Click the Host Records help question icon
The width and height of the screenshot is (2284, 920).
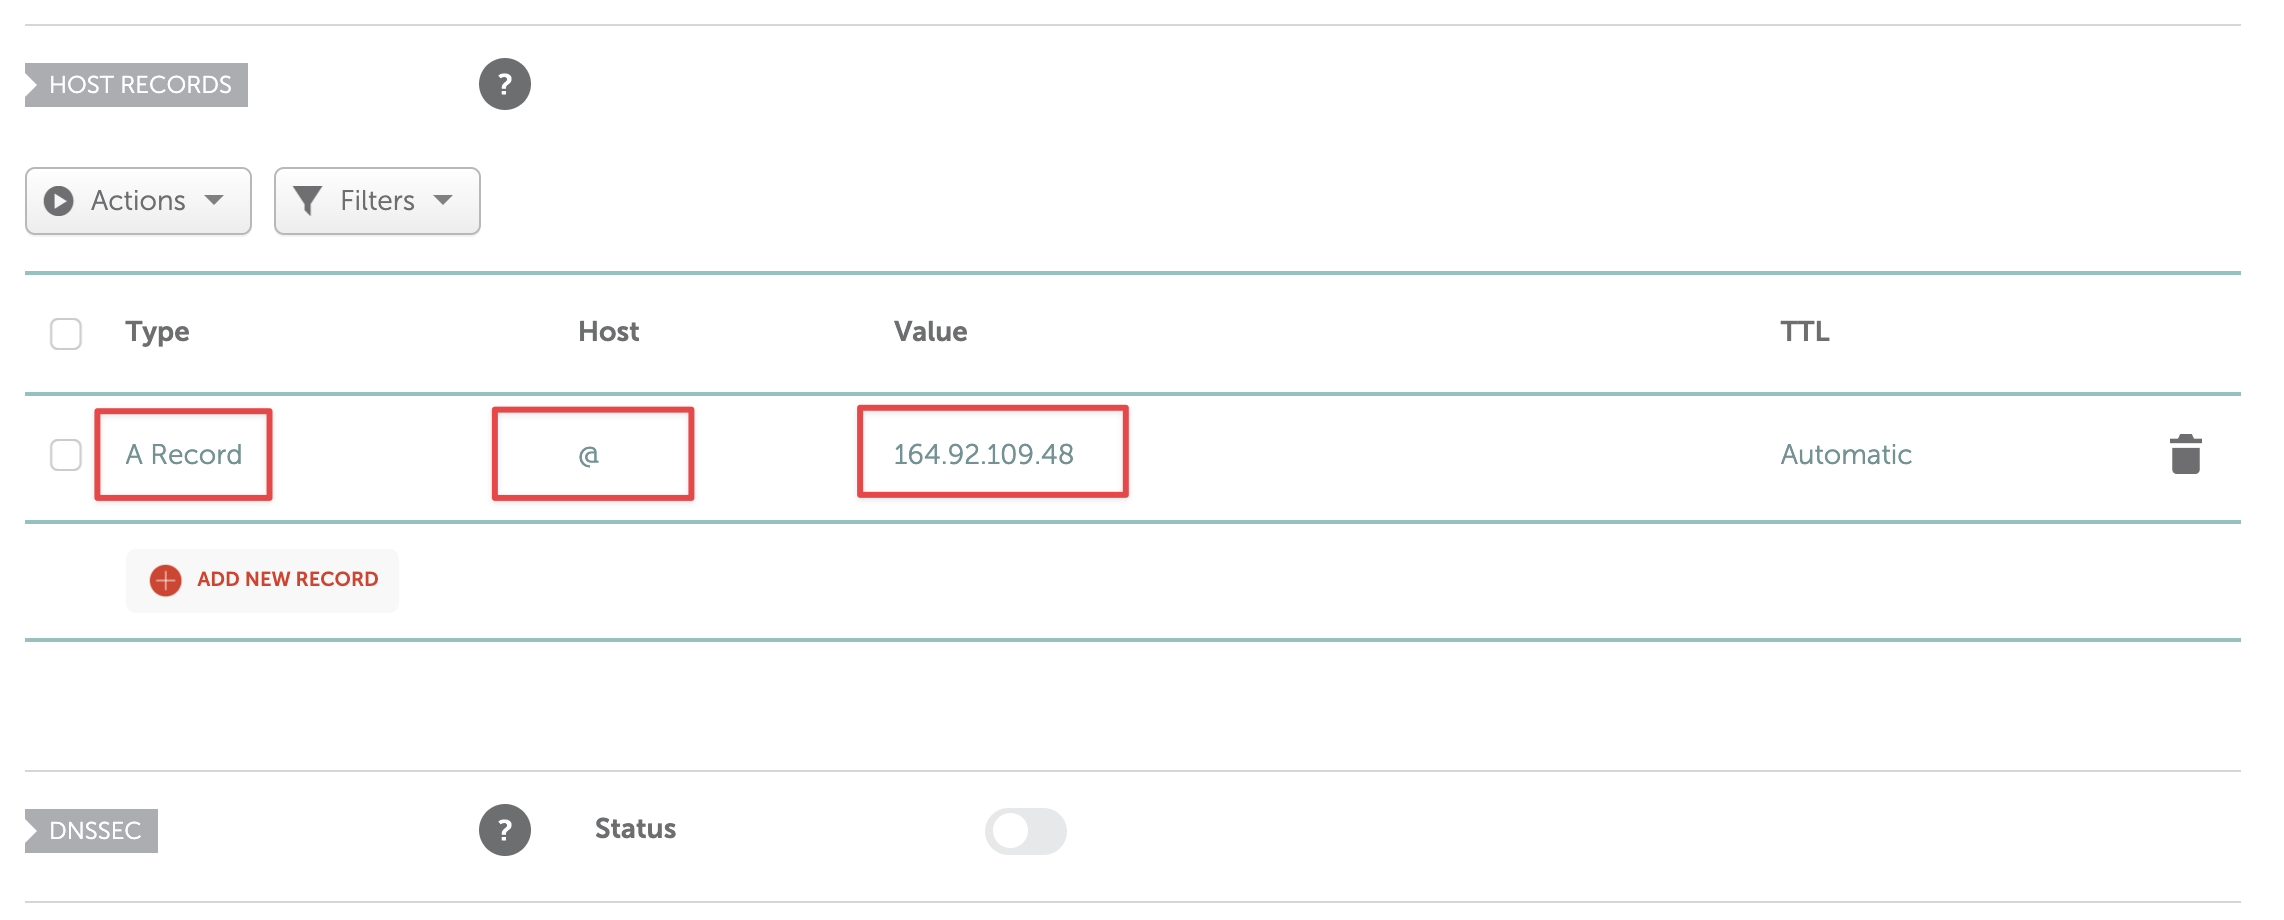504,84
